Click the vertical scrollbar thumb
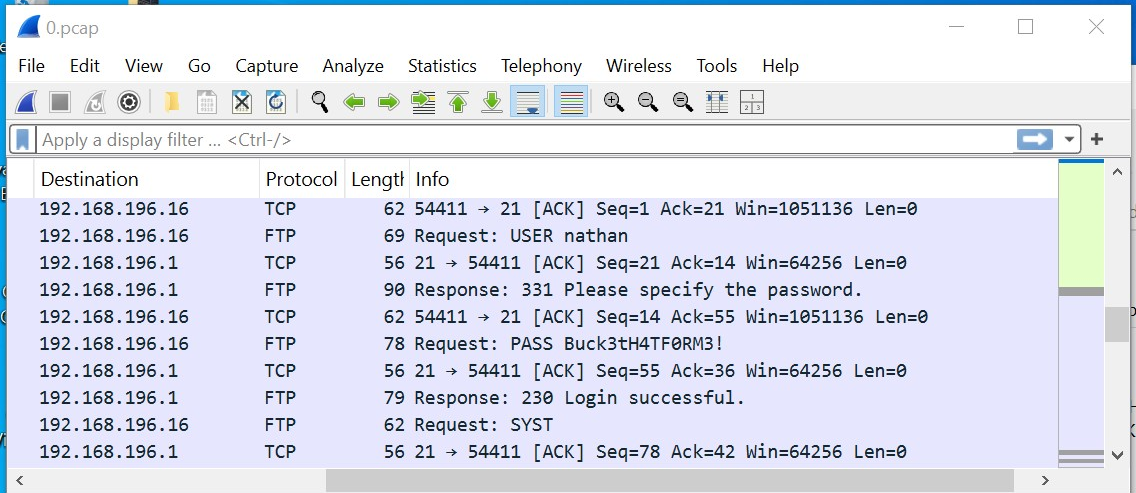 tap(1116, 324)
